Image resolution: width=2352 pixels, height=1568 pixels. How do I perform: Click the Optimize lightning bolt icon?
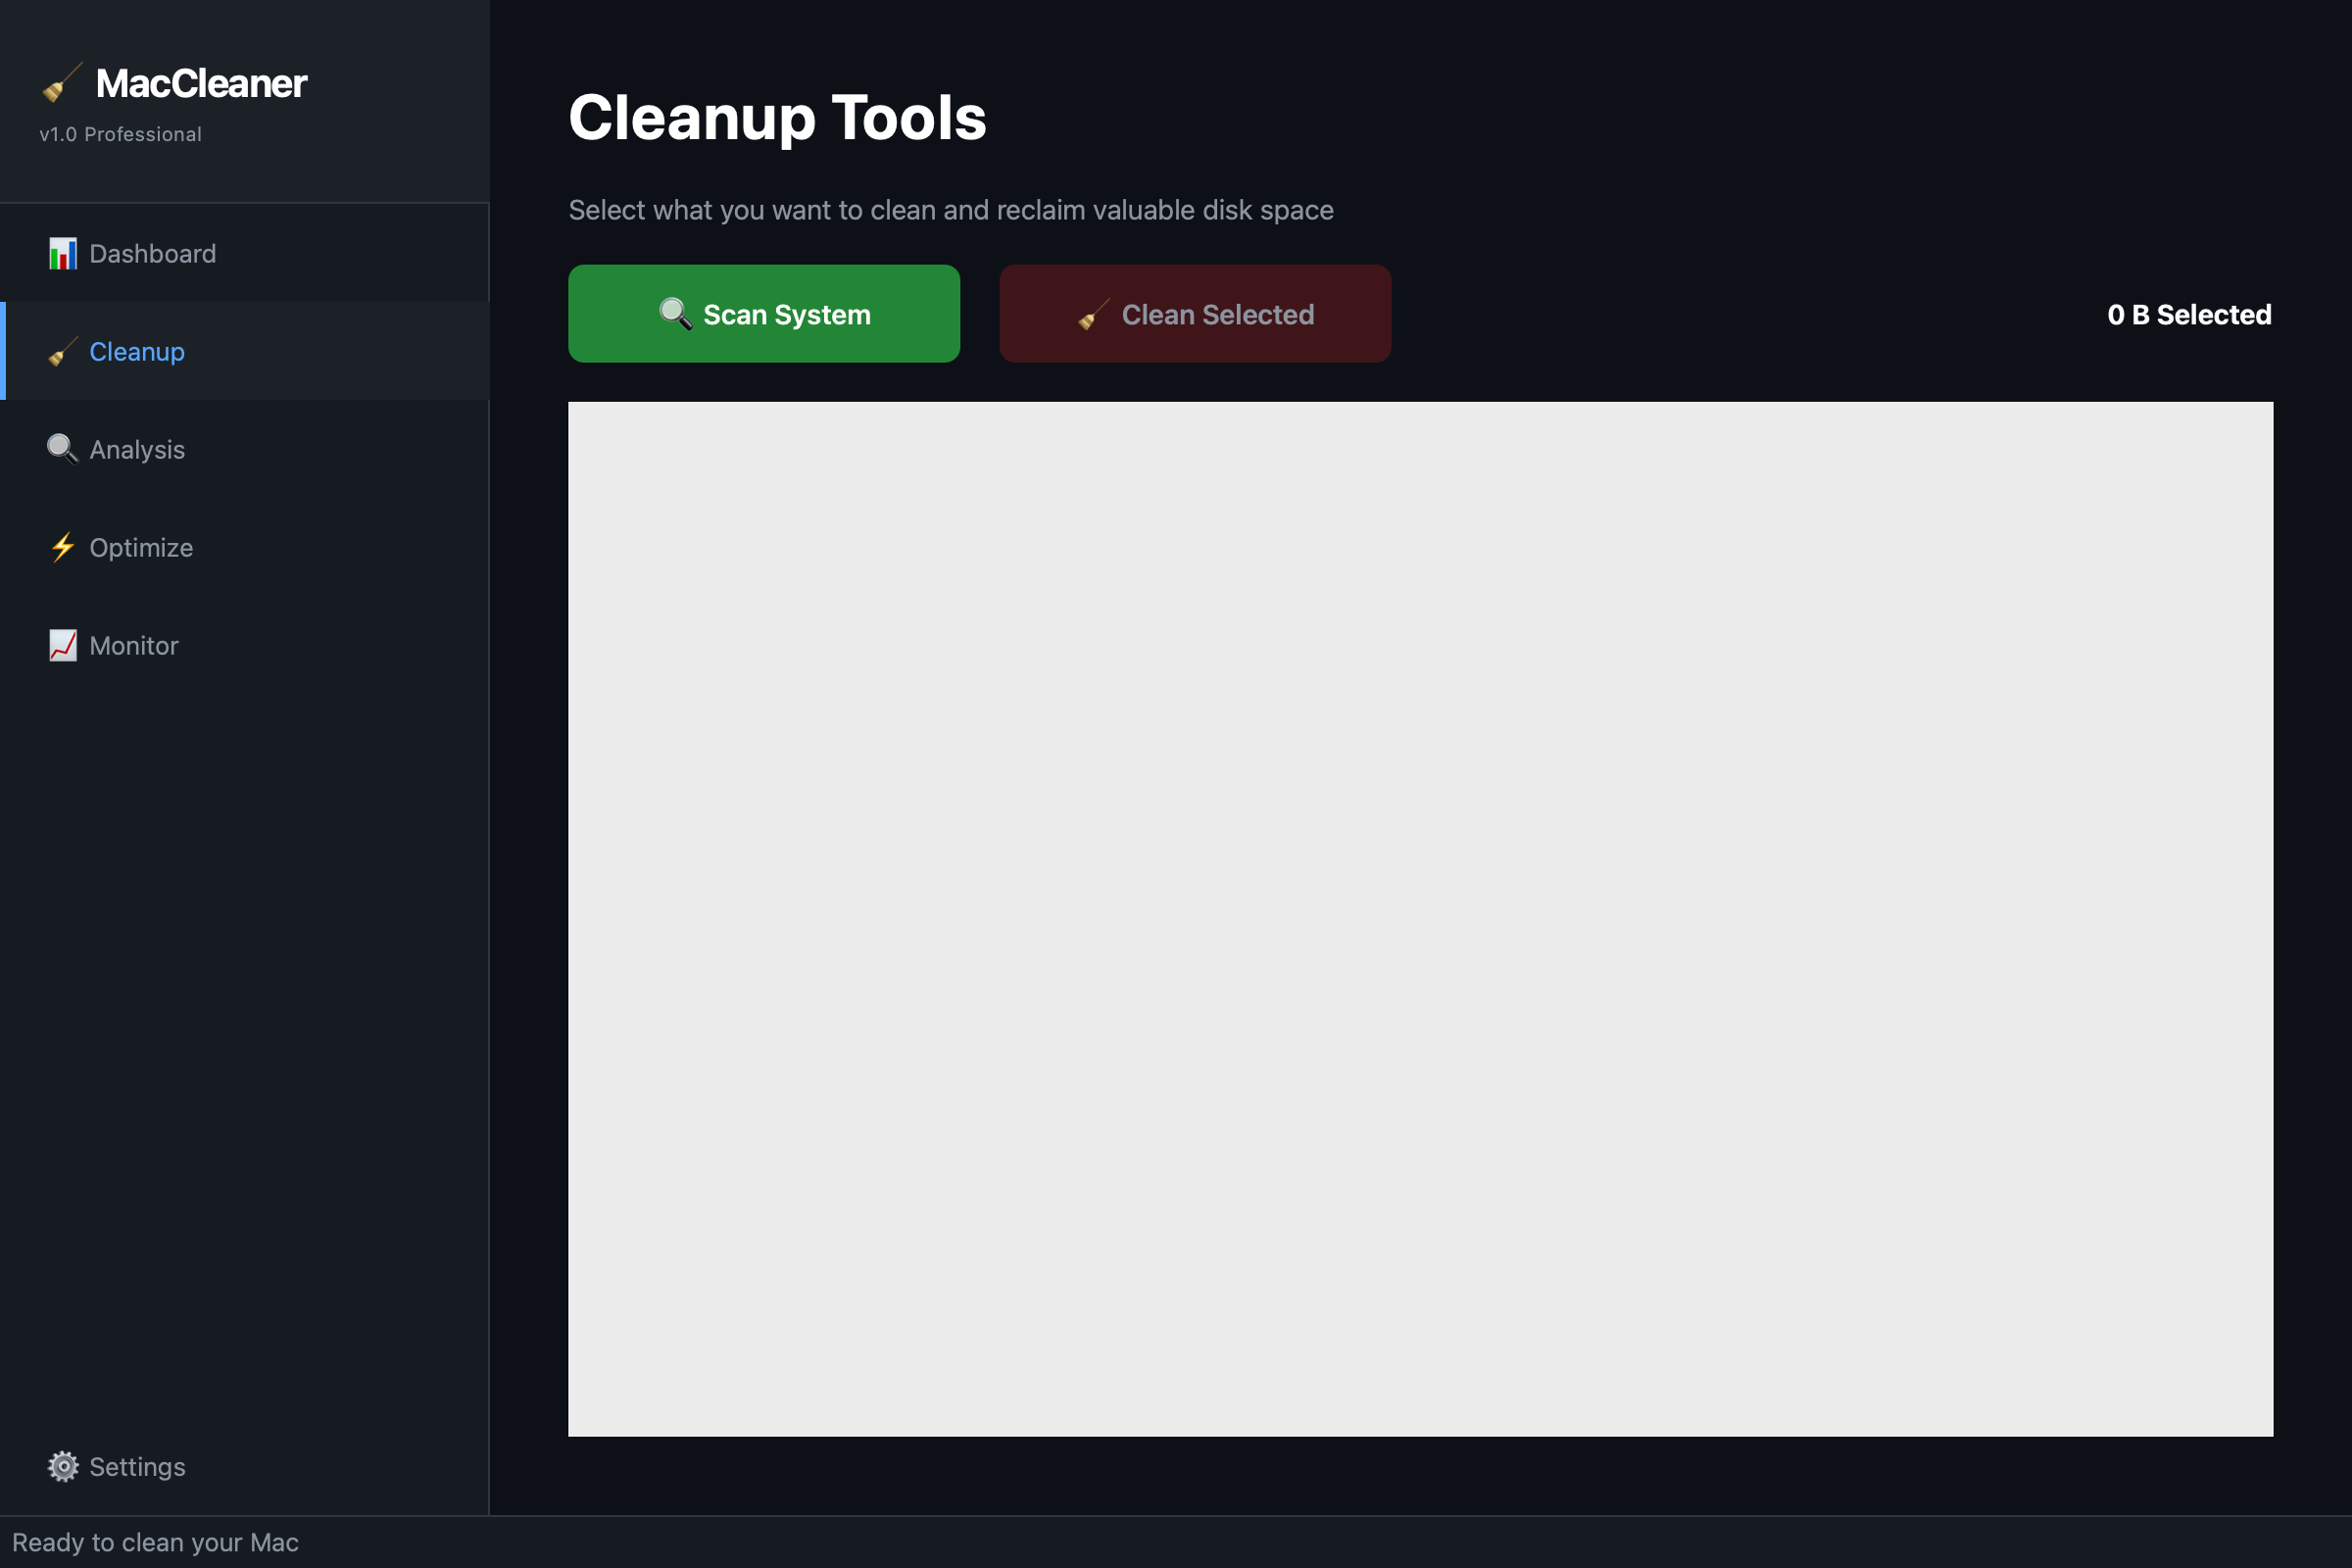click(61, 547)
